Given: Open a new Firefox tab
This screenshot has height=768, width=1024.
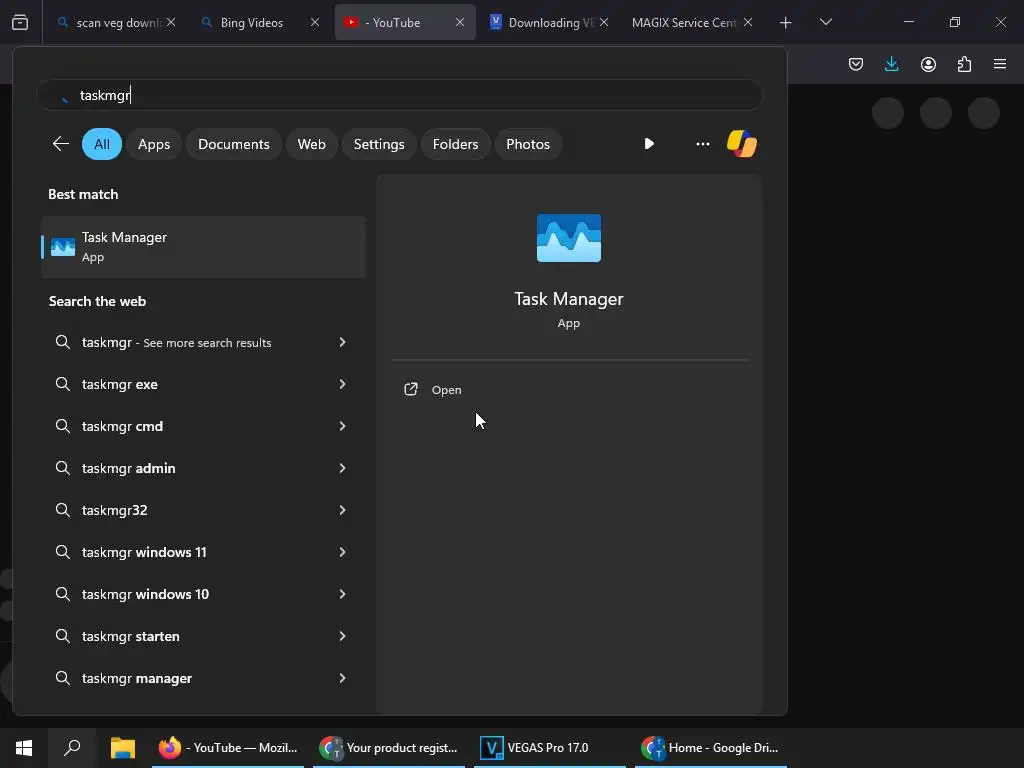Looking at the screenshot, I should (786, 23).
